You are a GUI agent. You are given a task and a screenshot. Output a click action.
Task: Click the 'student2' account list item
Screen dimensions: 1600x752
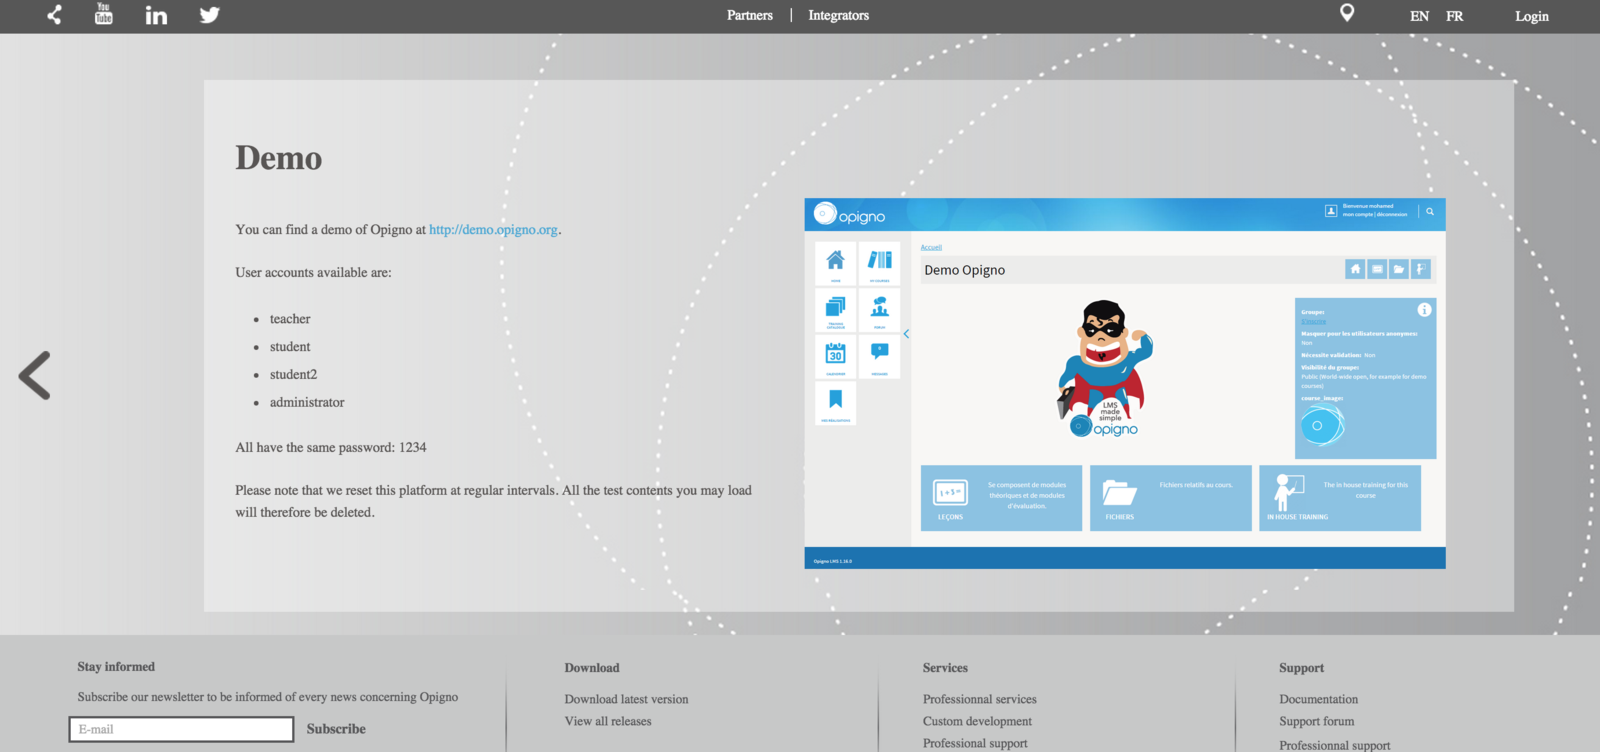point(293,374)
